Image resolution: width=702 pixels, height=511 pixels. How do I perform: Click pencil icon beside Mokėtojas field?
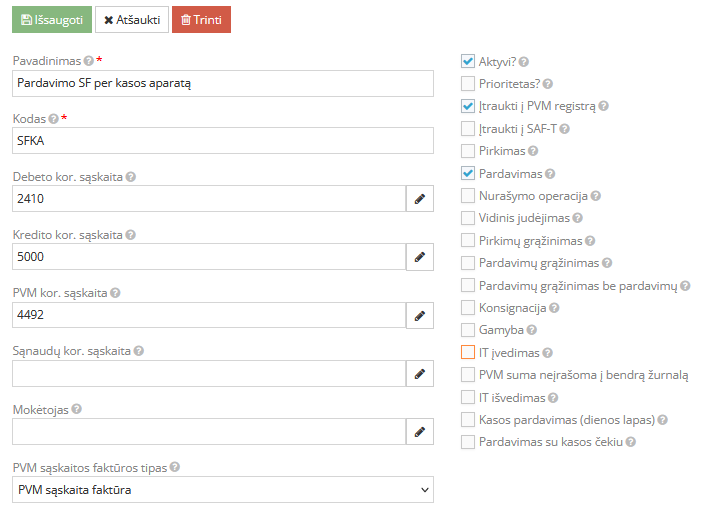pos(420,432)
